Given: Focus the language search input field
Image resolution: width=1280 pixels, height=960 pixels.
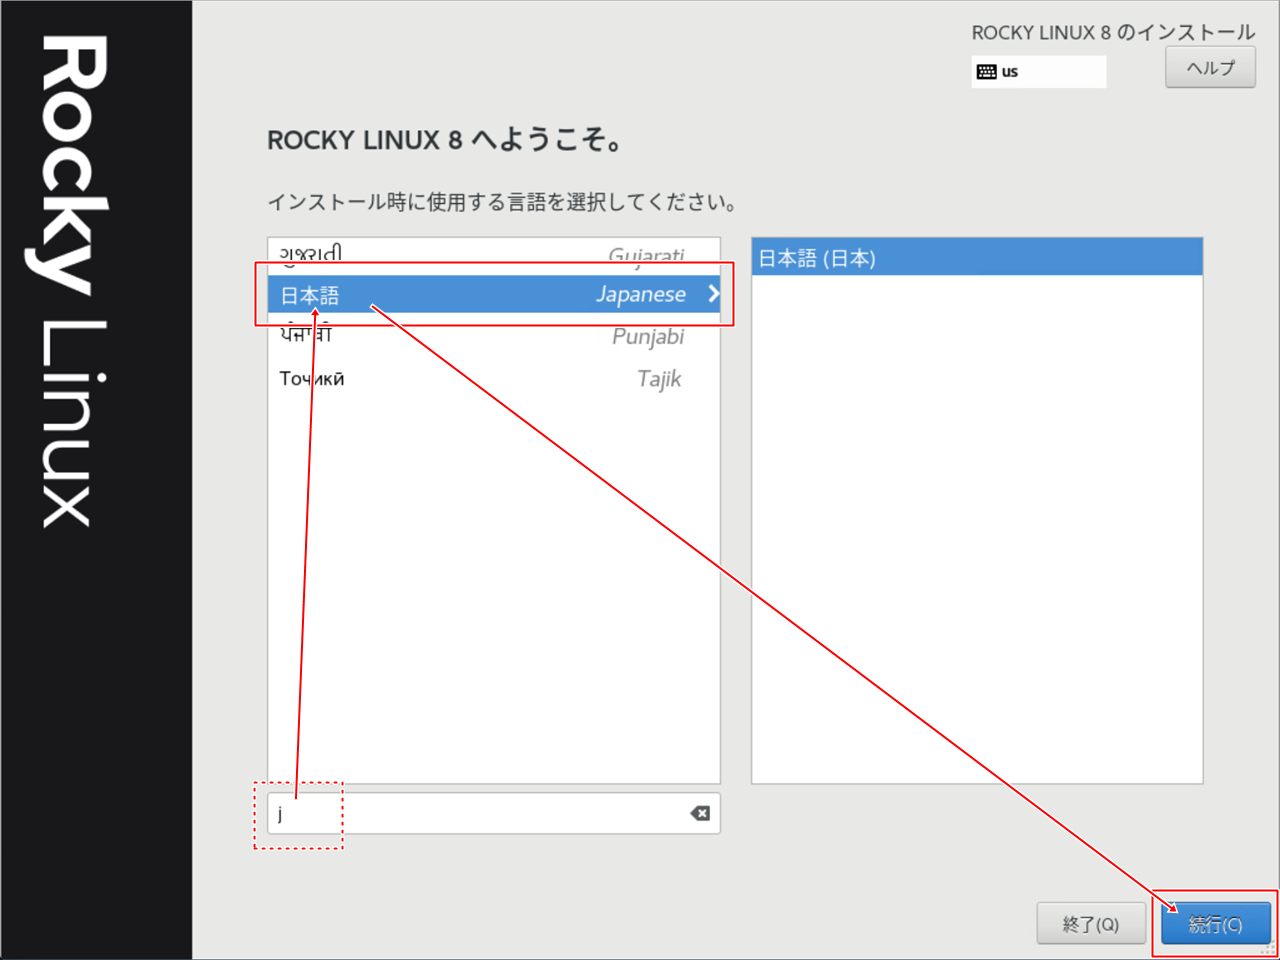Looking at the screenshot, I should click(480, 814).
